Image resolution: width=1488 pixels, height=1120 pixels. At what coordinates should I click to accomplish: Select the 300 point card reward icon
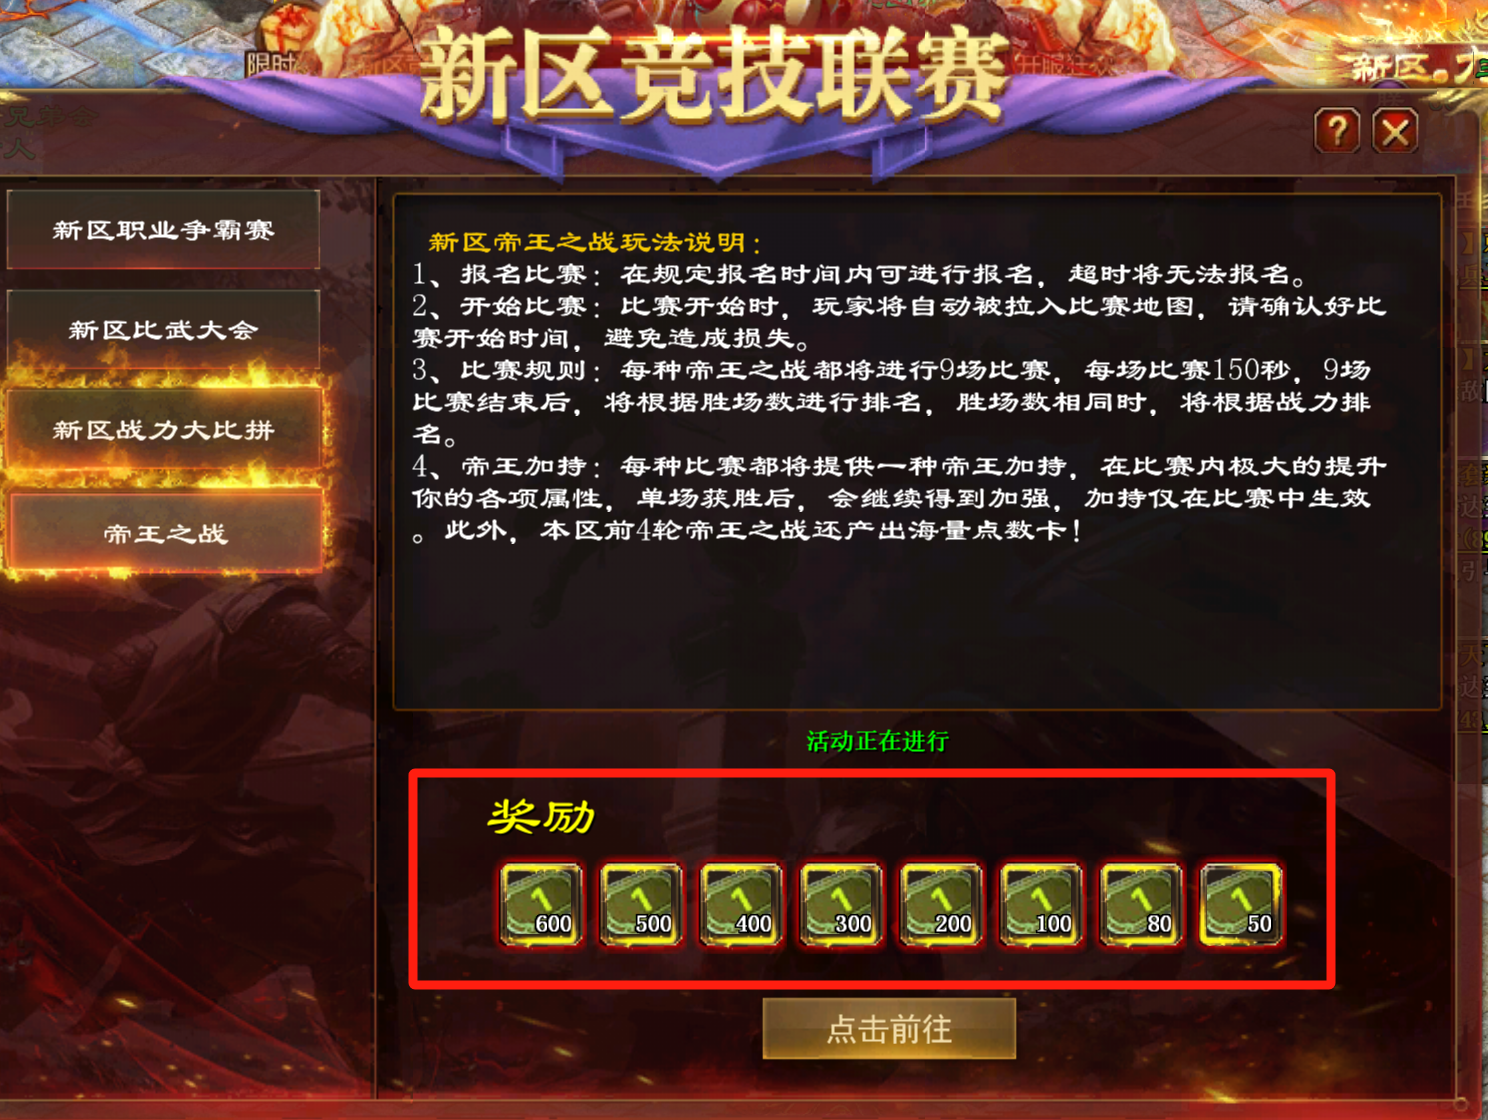841,904
